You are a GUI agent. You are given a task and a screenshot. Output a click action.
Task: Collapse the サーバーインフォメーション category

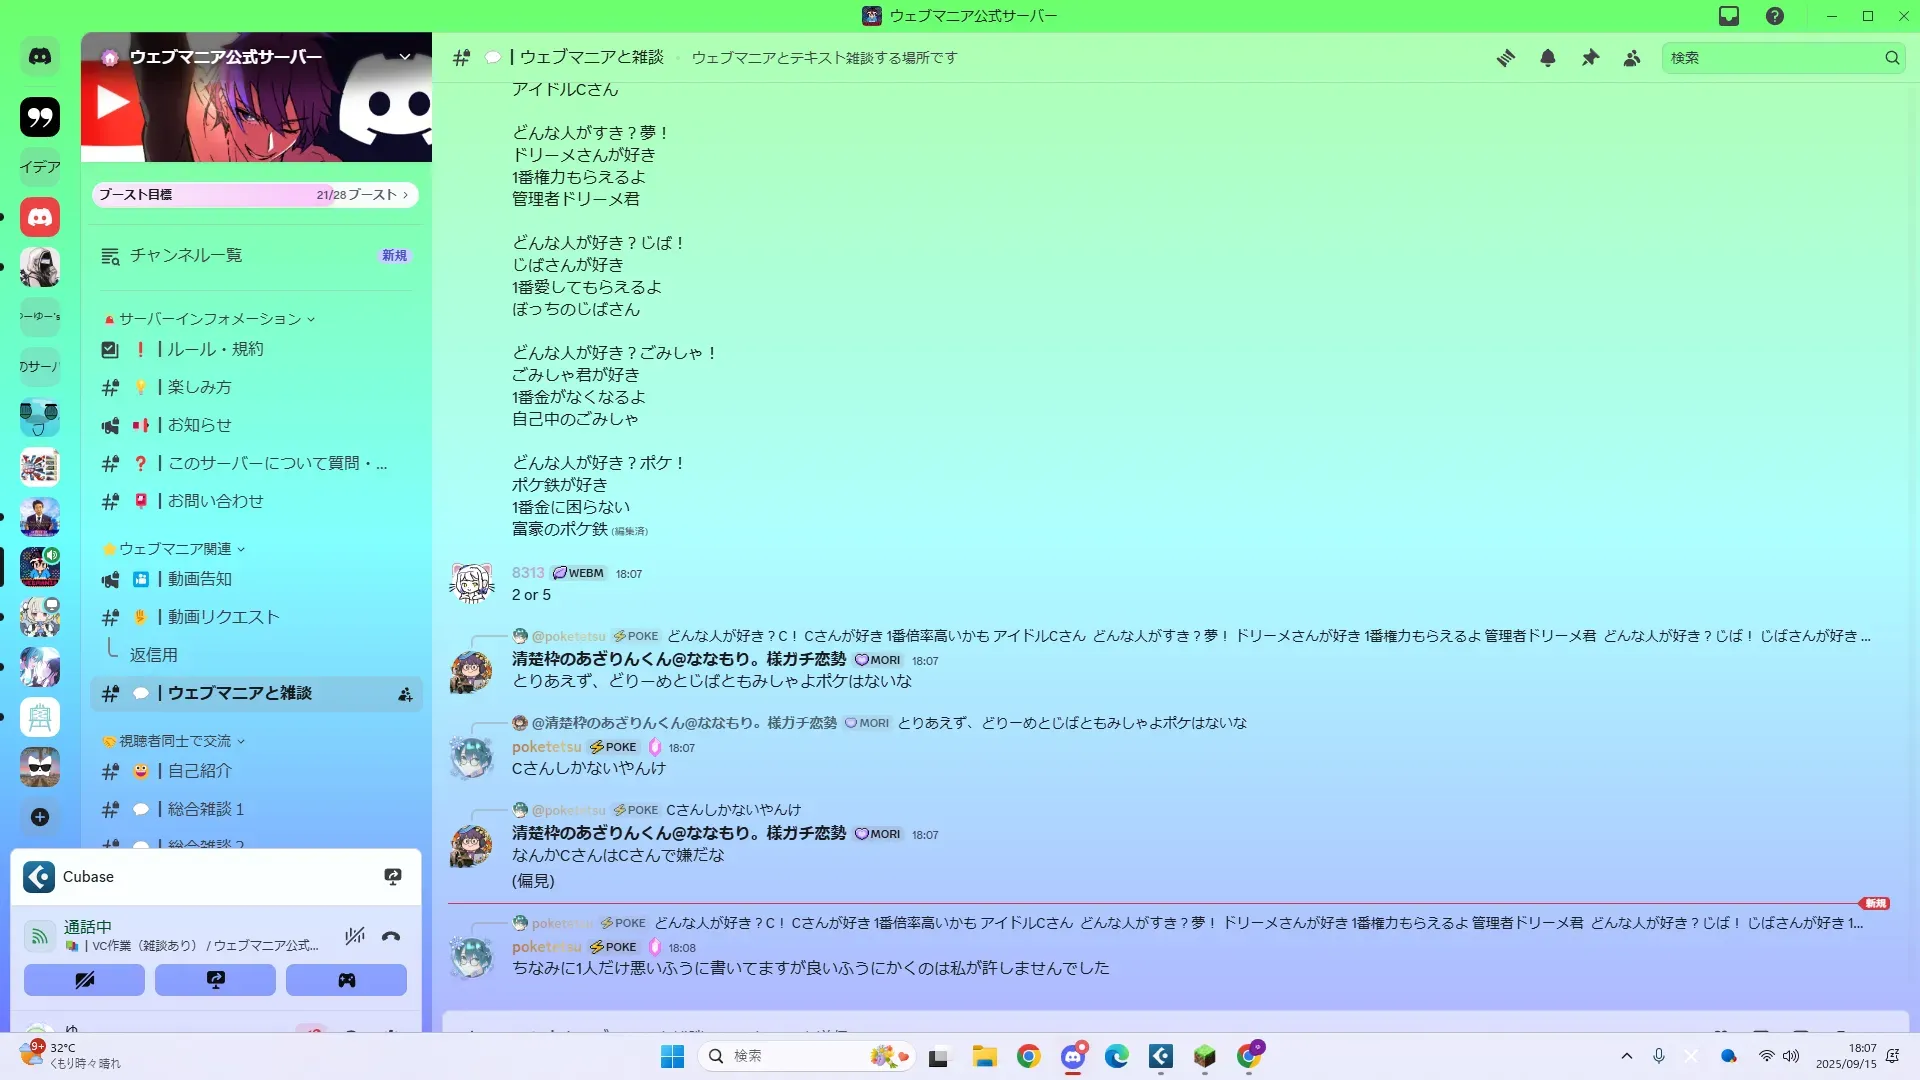210,319
